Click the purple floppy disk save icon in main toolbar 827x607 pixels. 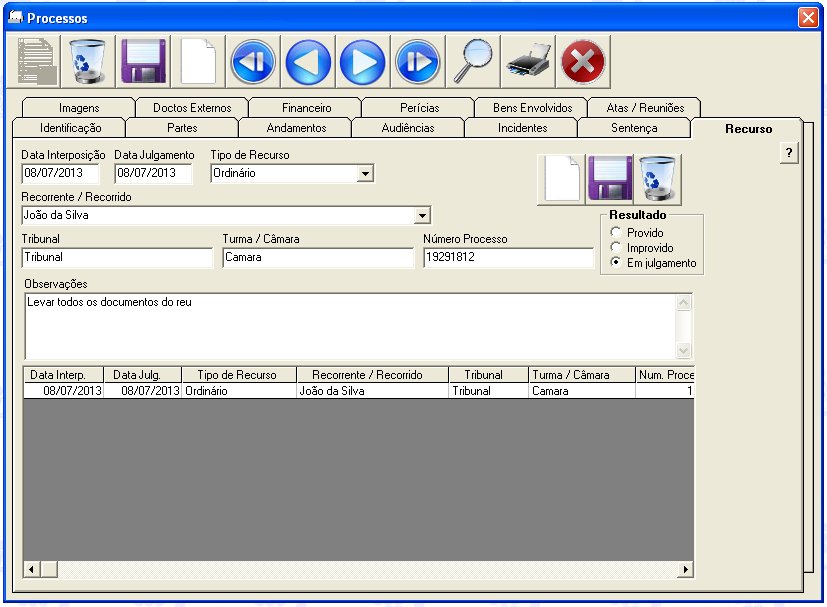(143, 61)
